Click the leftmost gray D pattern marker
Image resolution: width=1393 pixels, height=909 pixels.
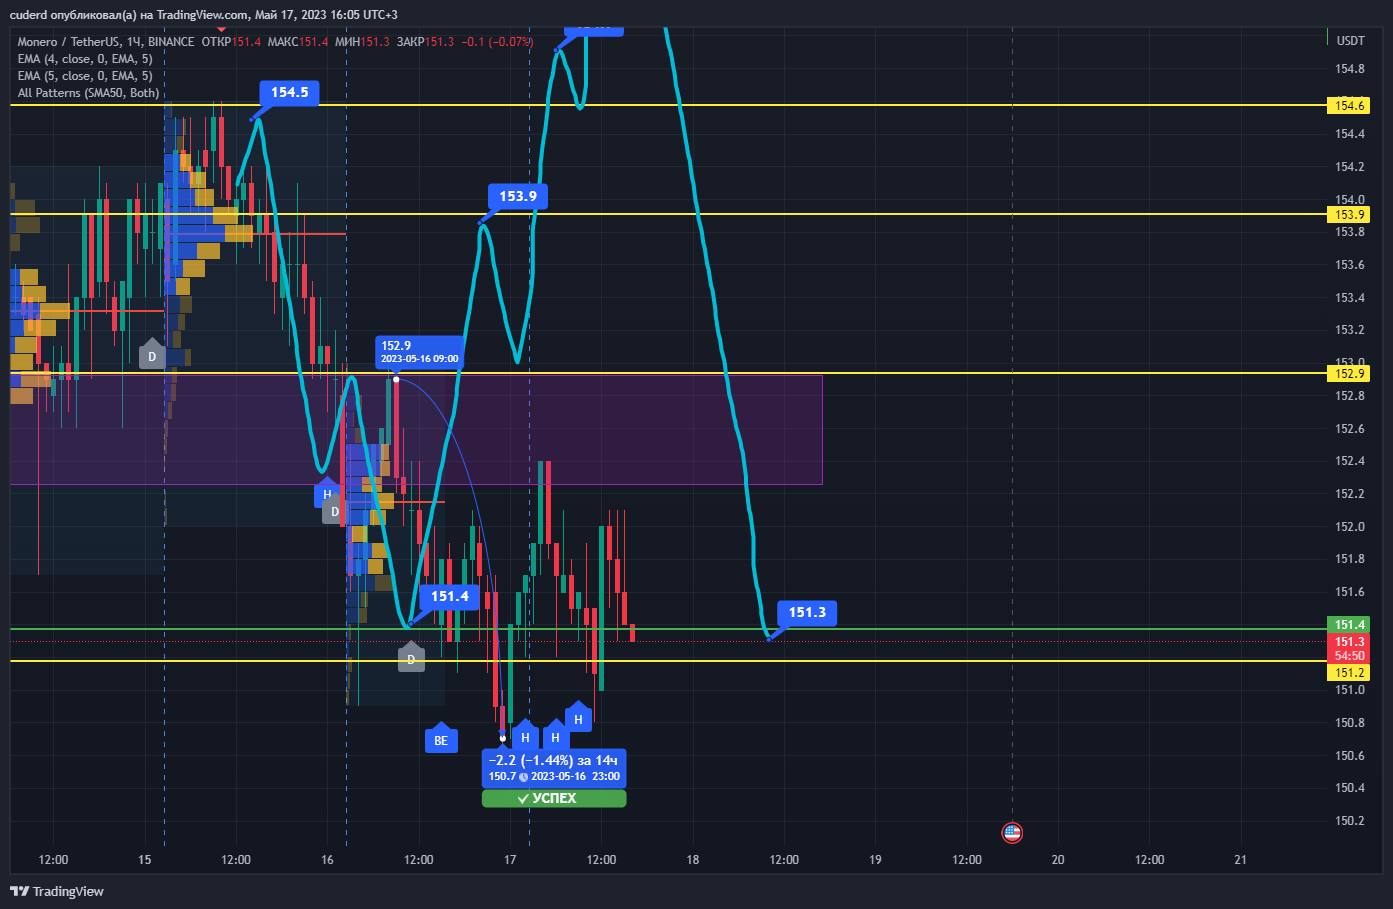pos(152,354)
